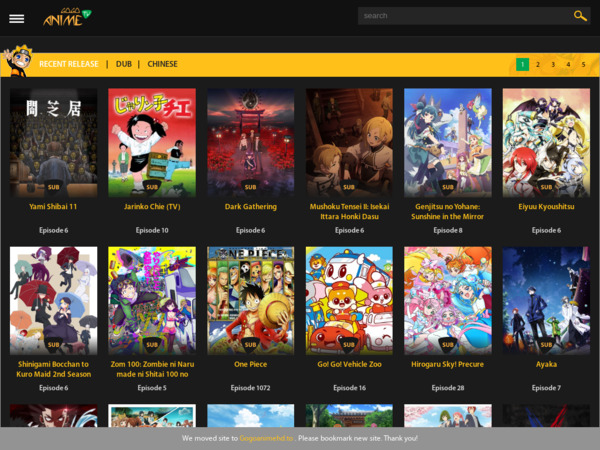Open Zom 100 poster thumbnail
This screenshot has height=450, width=600.
pos(152,300)
